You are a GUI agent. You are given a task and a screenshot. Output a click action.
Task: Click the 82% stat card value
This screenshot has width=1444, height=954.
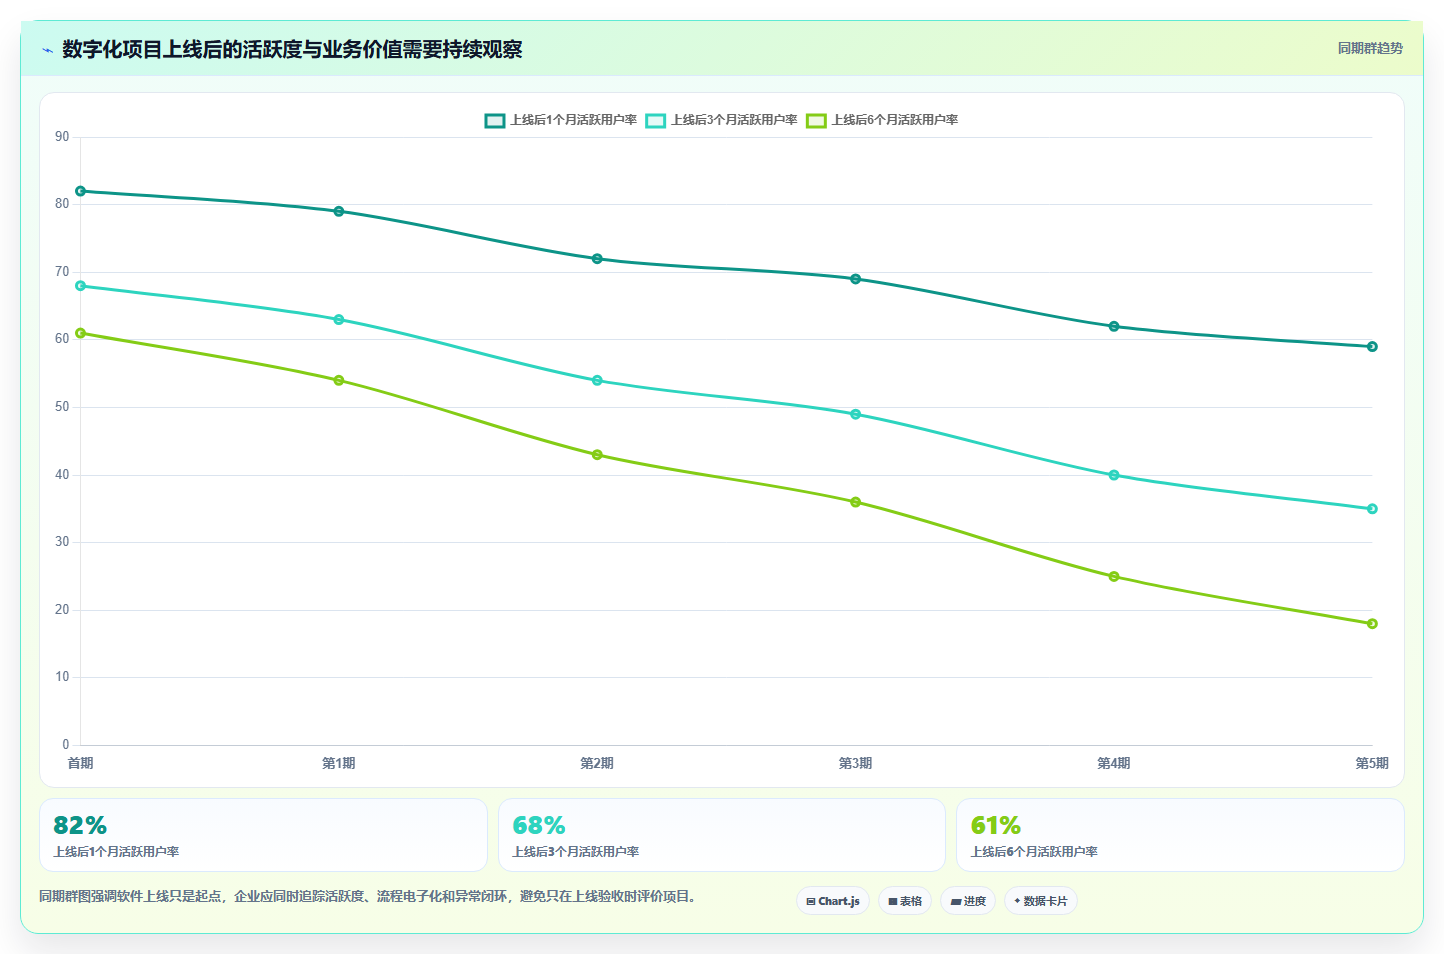coord(80,825)
